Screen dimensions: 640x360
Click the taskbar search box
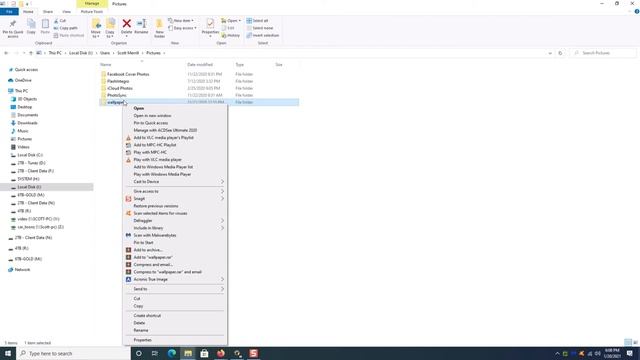(73, 353)
